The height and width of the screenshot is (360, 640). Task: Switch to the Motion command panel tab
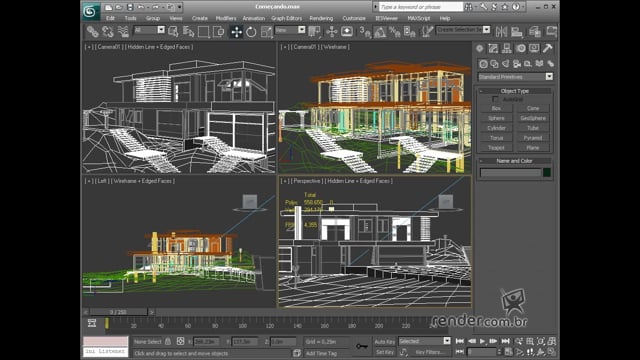pyautogui.click(x=520, y=49)
